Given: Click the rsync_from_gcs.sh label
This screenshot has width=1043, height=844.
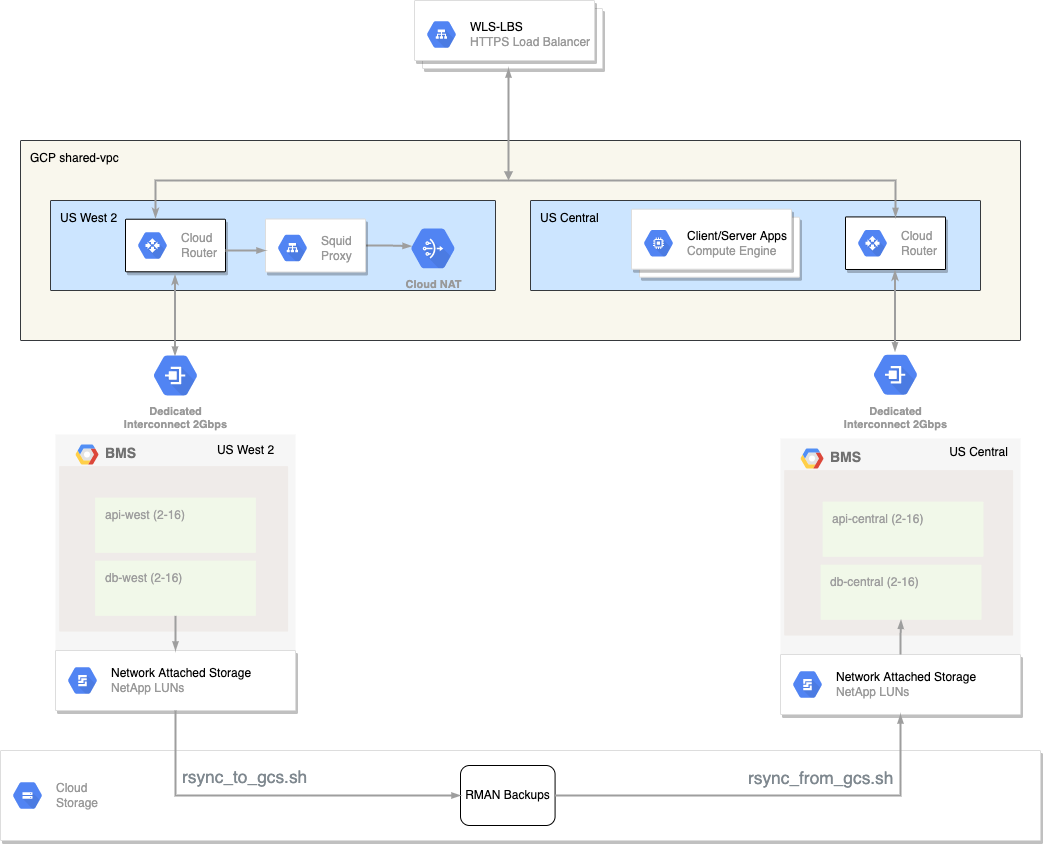Looking at the screenshot, I should tap(820, 779).
